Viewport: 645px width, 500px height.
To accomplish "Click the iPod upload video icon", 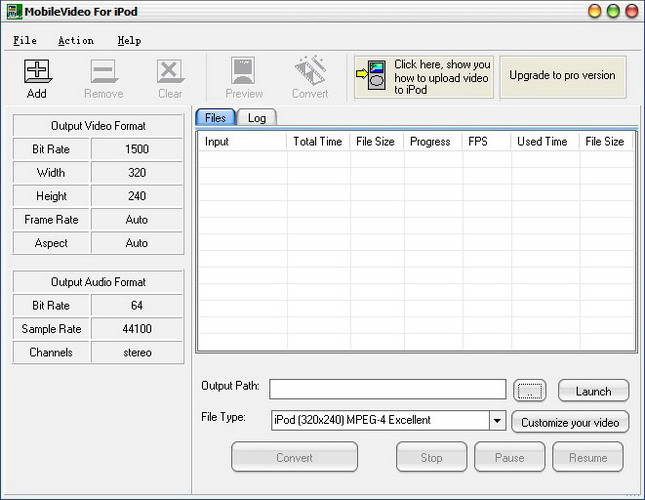I will (x=372, y=75).
